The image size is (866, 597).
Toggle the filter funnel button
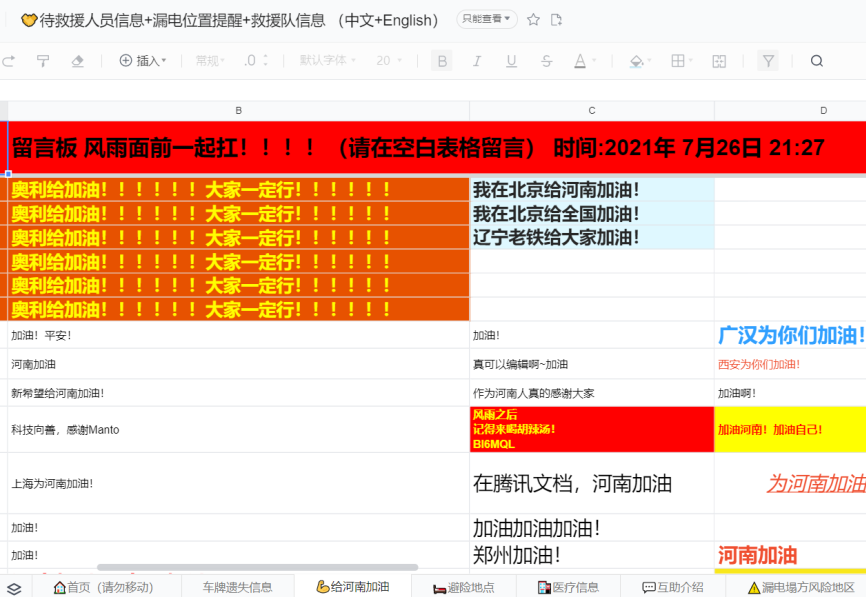(x=768, y=61)
